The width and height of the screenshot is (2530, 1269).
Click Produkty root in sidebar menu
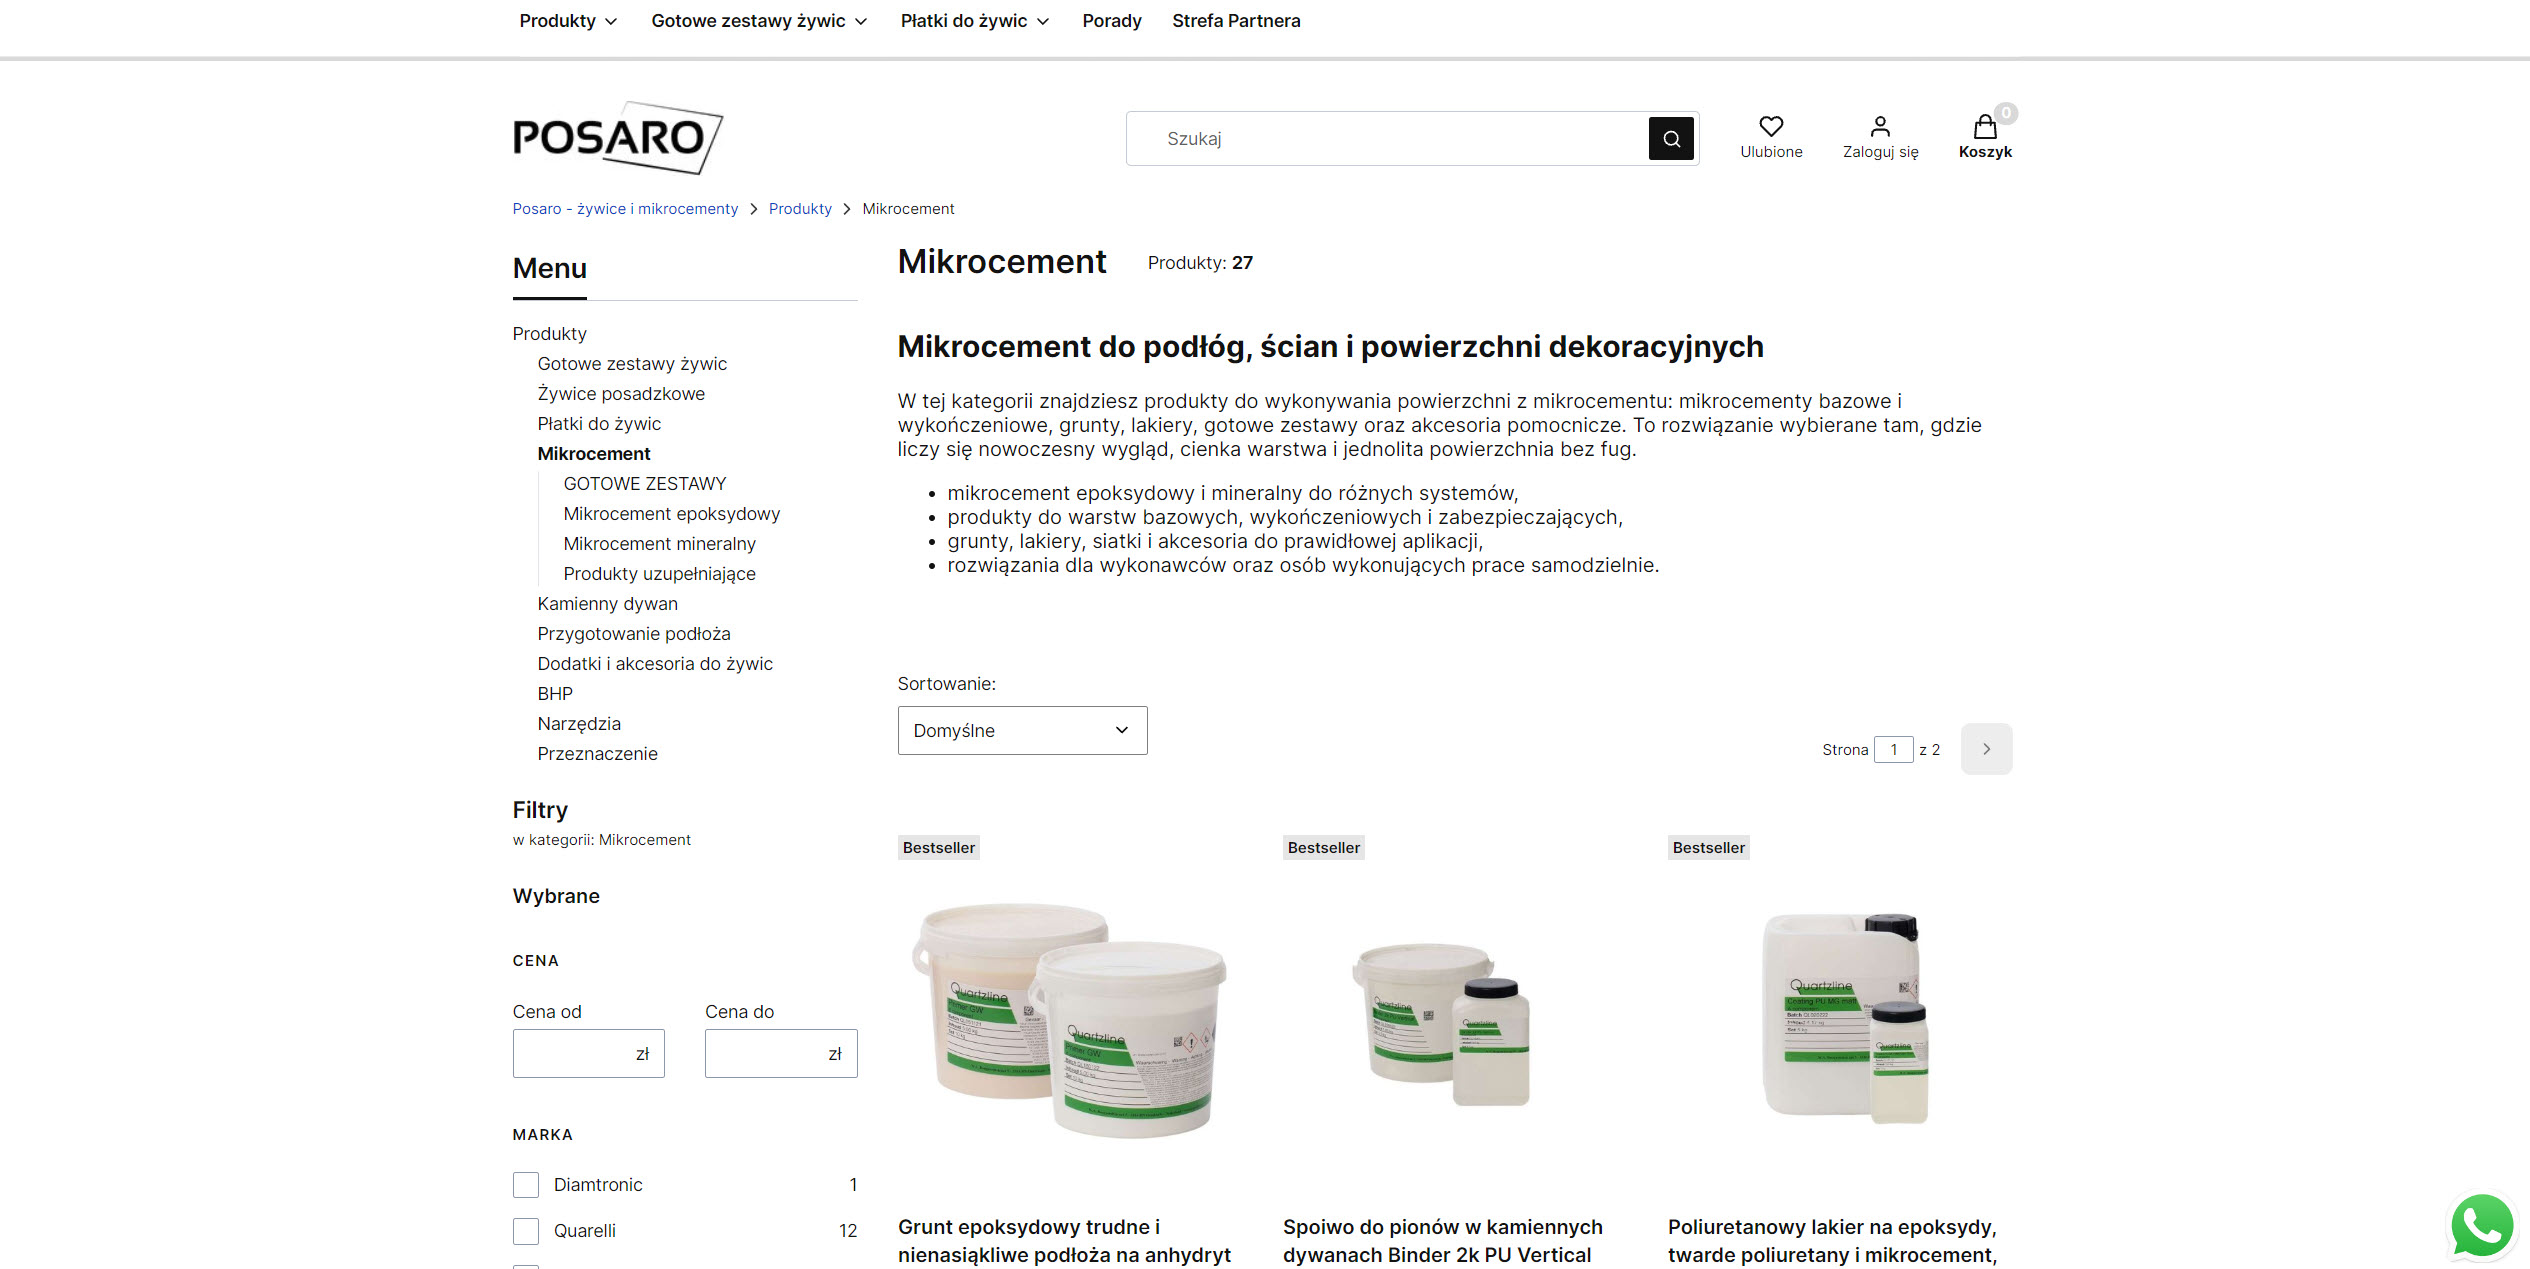coord(550,334)
